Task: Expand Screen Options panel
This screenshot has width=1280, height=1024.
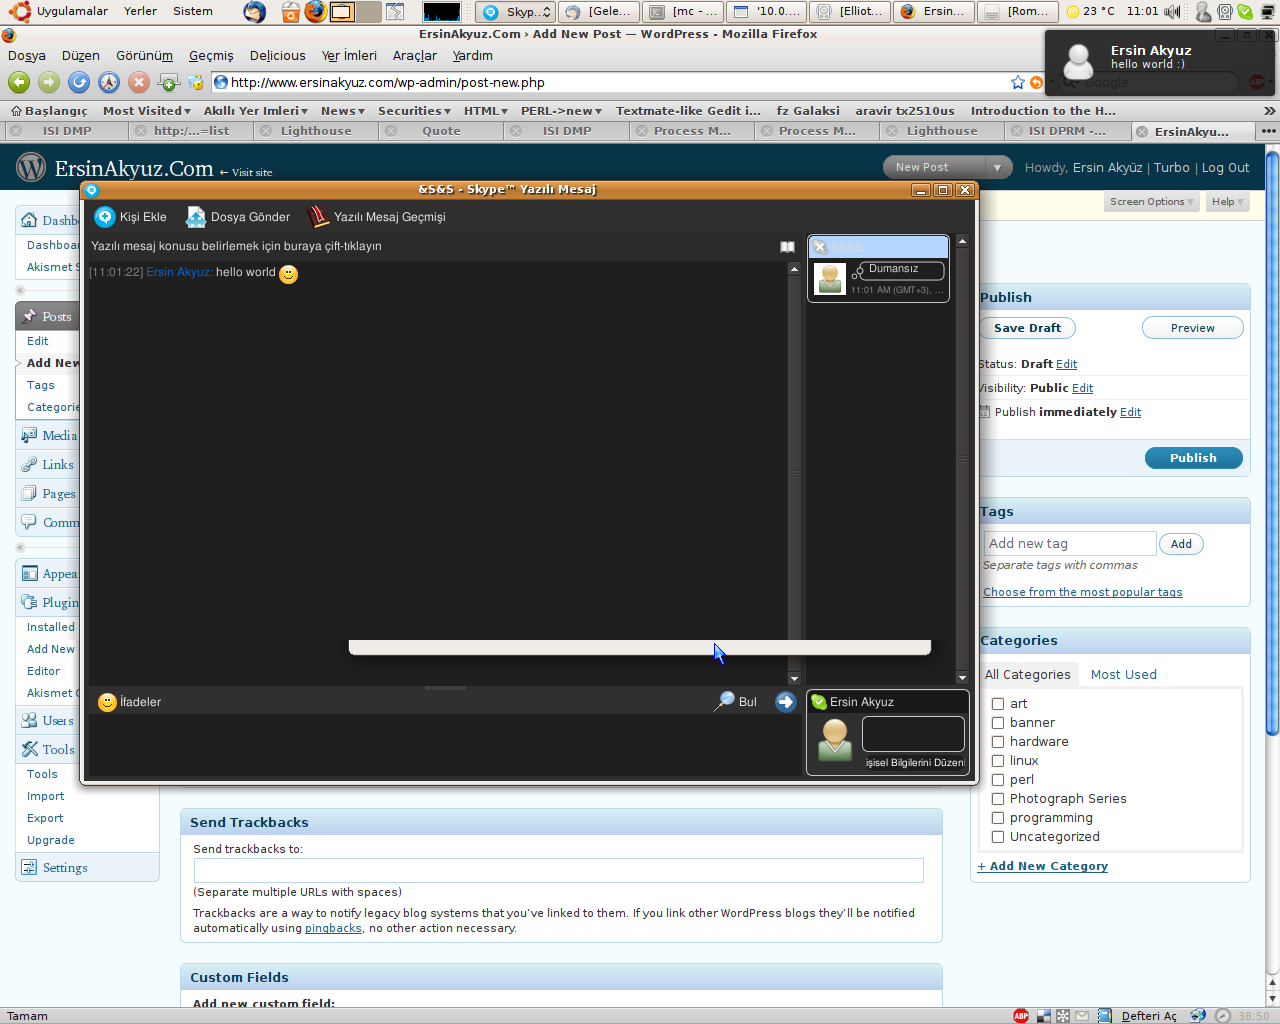Action: tap(1151, 202)
